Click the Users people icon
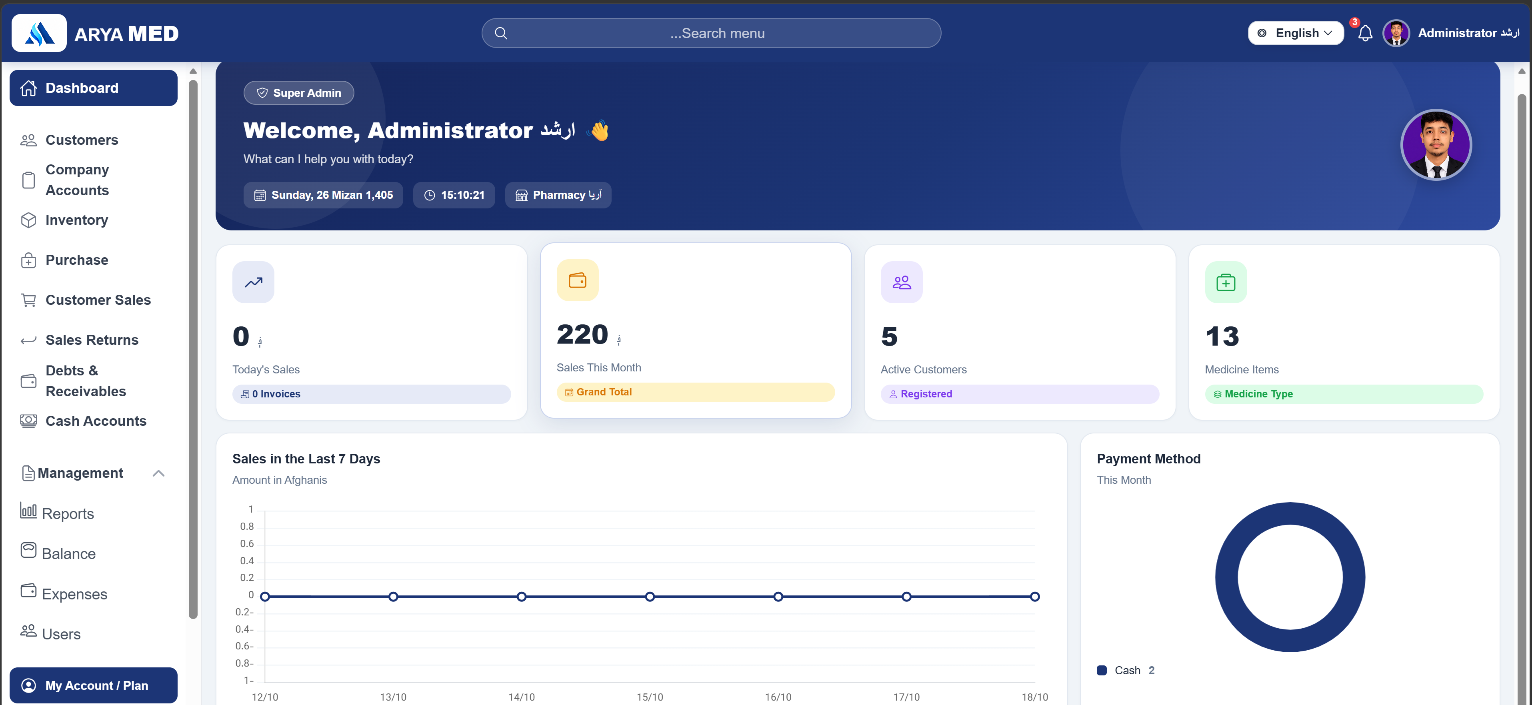The height and width of the screenshot is (705, 1532). pyautogui.click(x=28, y=631)
